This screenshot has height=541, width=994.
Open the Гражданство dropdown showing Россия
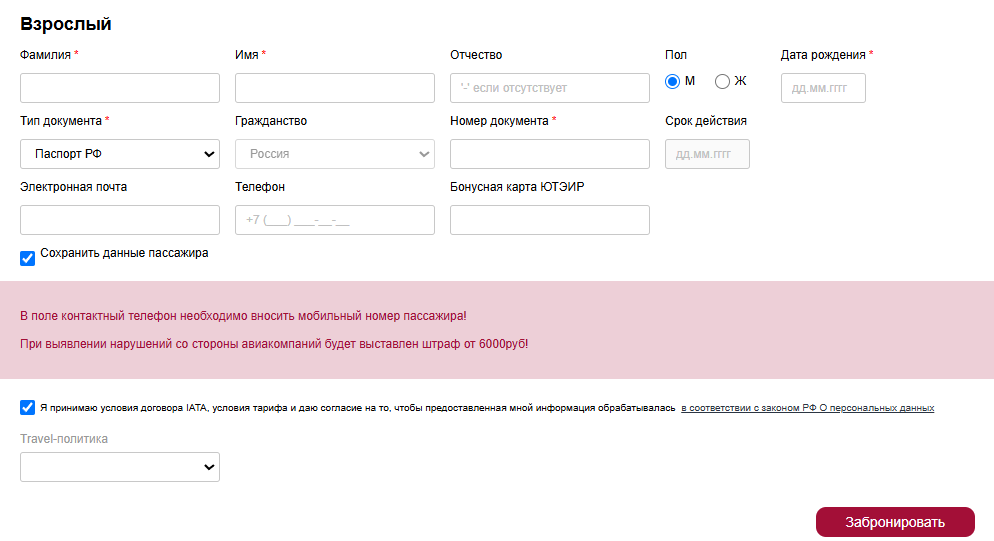335,154
